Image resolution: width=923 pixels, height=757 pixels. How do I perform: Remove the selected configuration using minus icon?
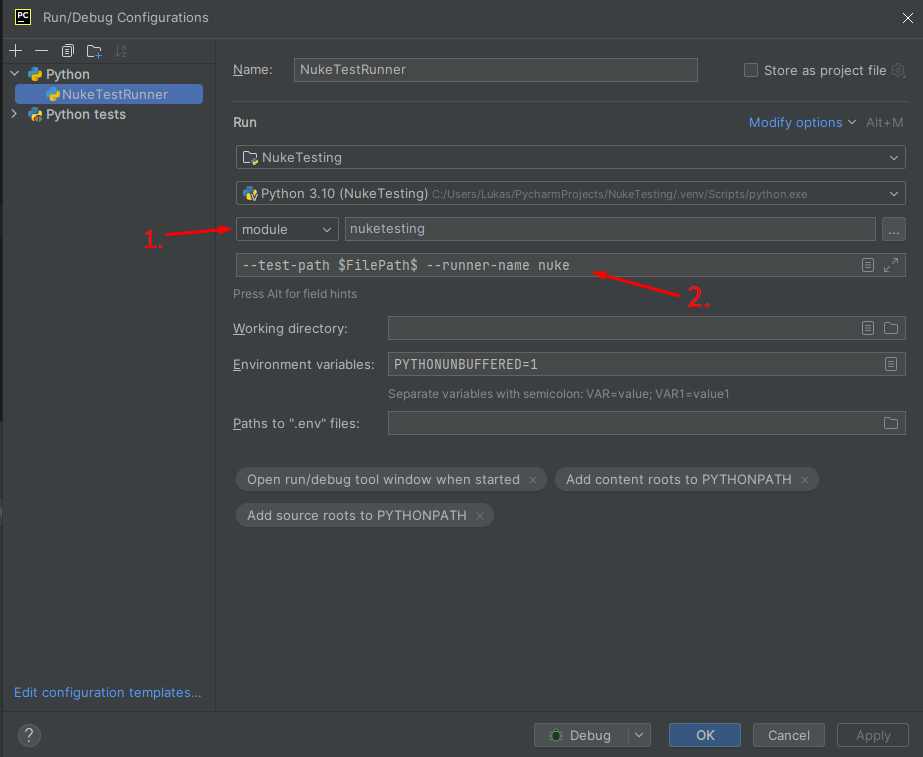(40, 50)
